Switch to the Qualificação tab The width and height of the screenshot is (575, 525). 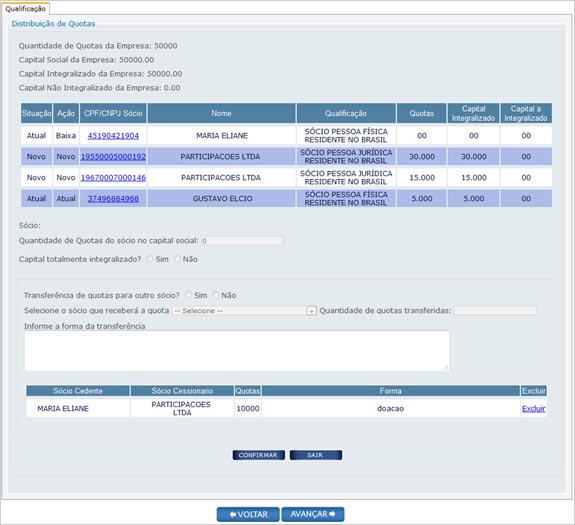click(25, 8)
